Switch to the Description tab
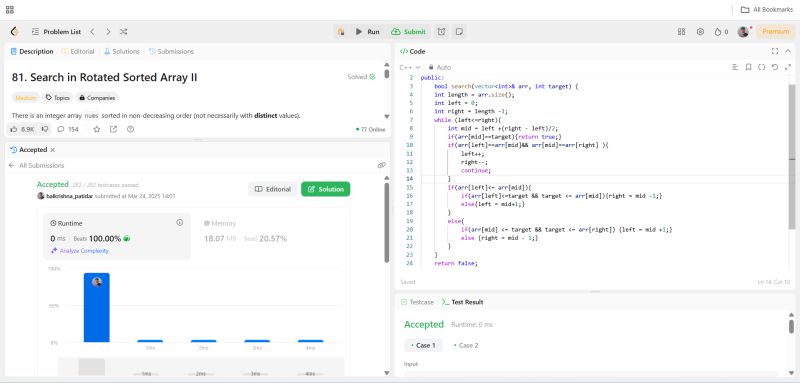 [32, 52]
